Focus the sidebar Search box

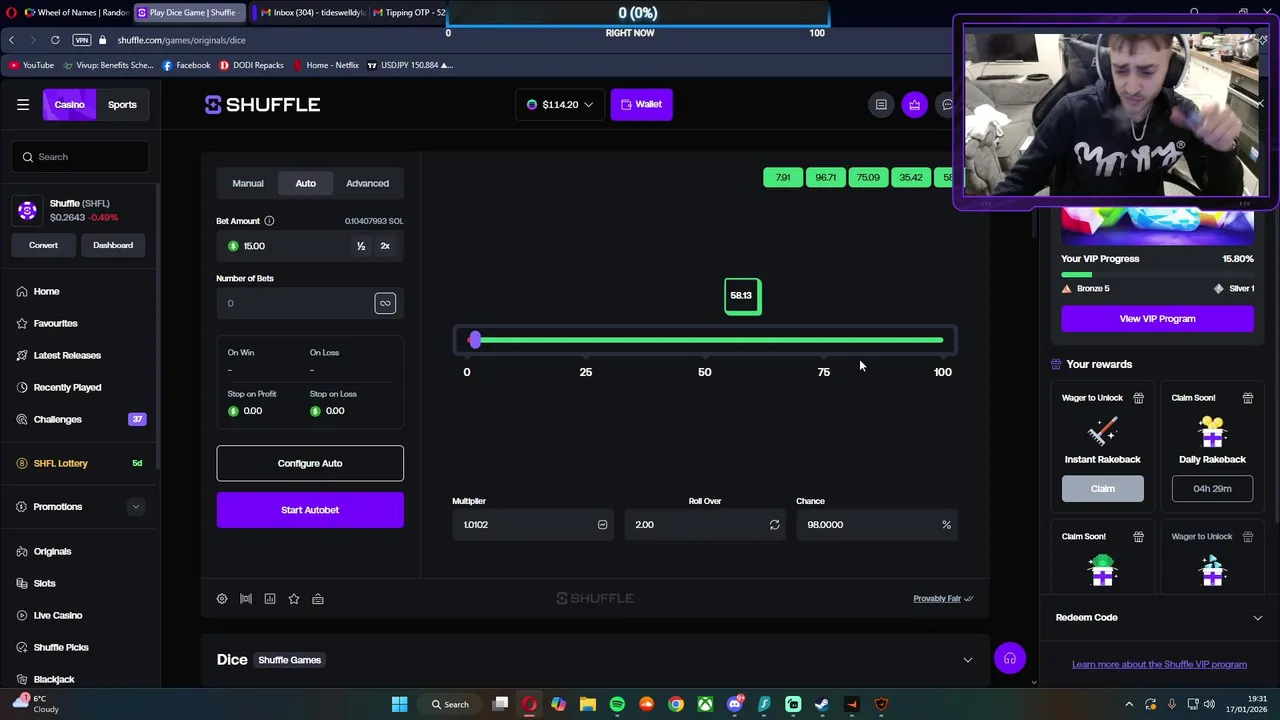[x=81, y=157]
